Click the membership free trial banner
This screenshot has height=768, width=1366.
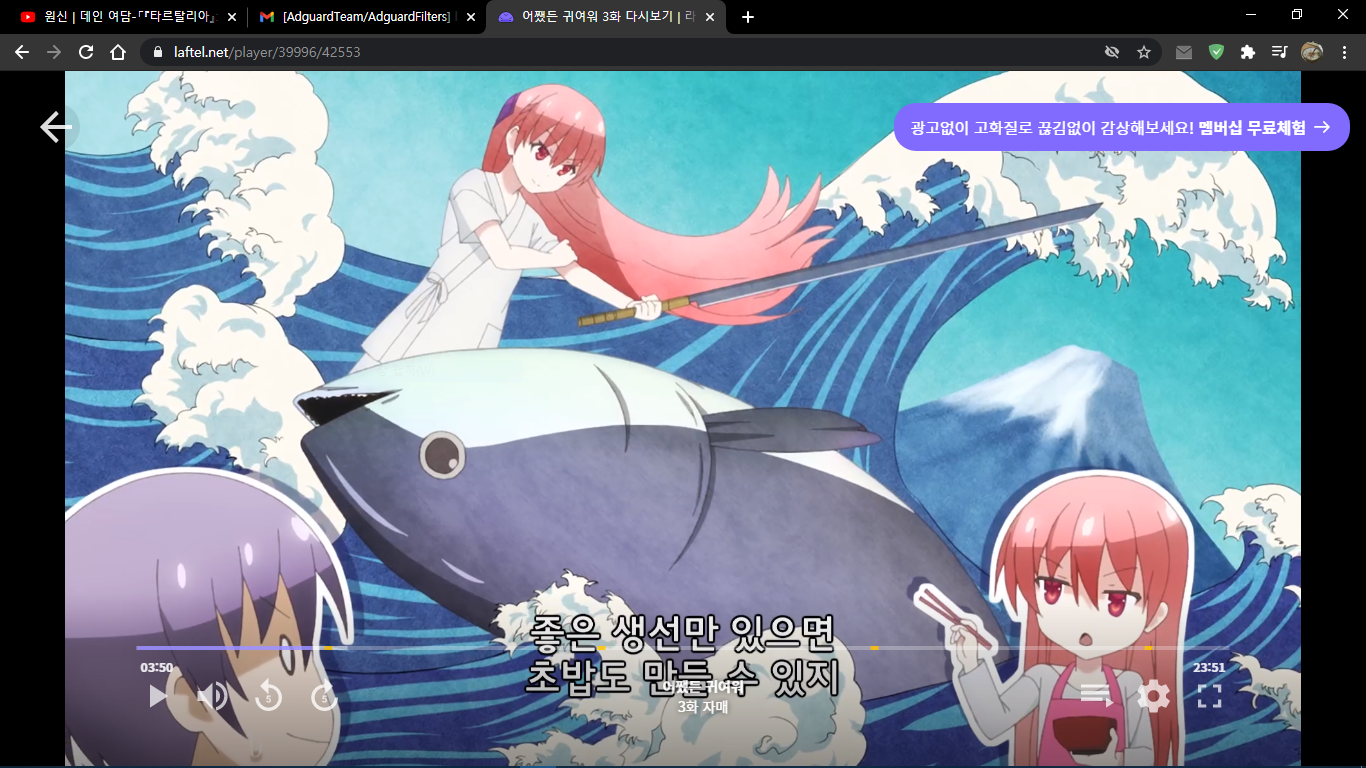(x=1121, y=127)
